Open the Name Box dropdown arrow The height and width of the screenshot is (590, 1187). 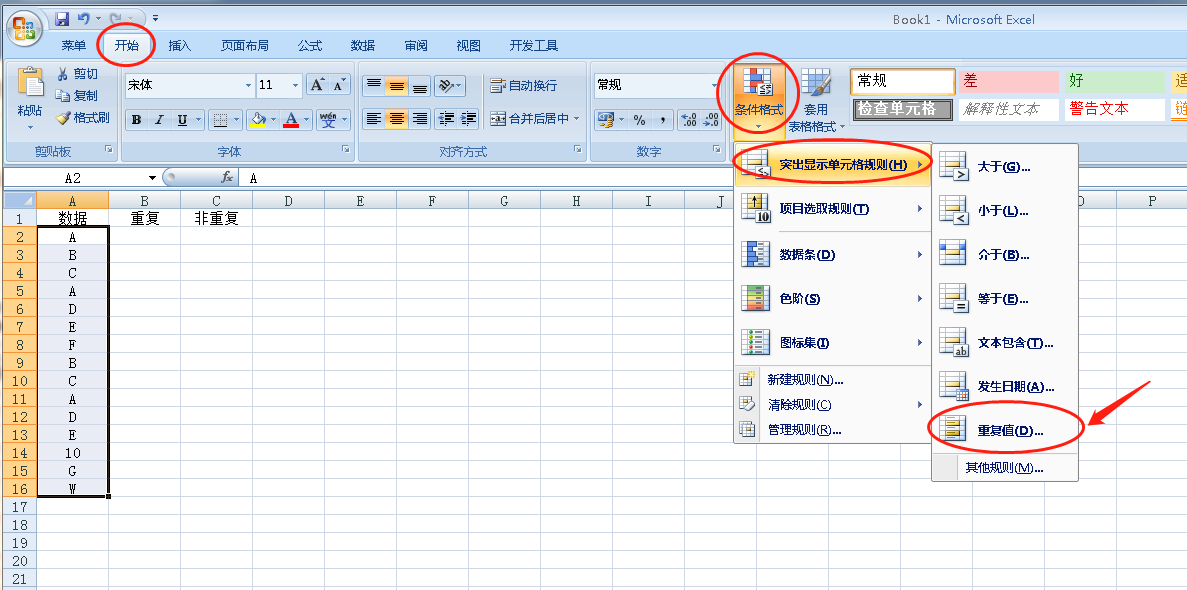[x=152, y=178]
